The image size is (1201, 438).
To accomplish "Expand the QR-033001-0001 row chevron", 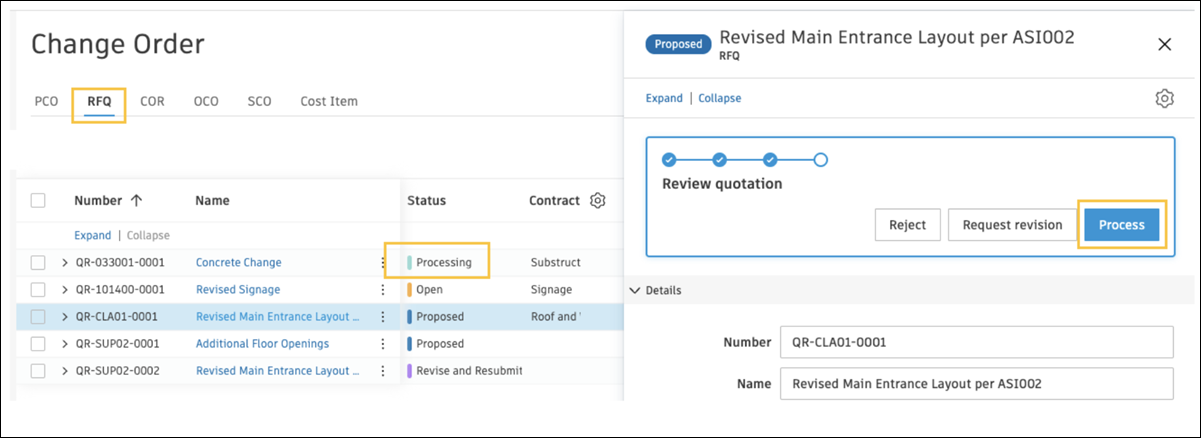I will (x=65, y=263).
